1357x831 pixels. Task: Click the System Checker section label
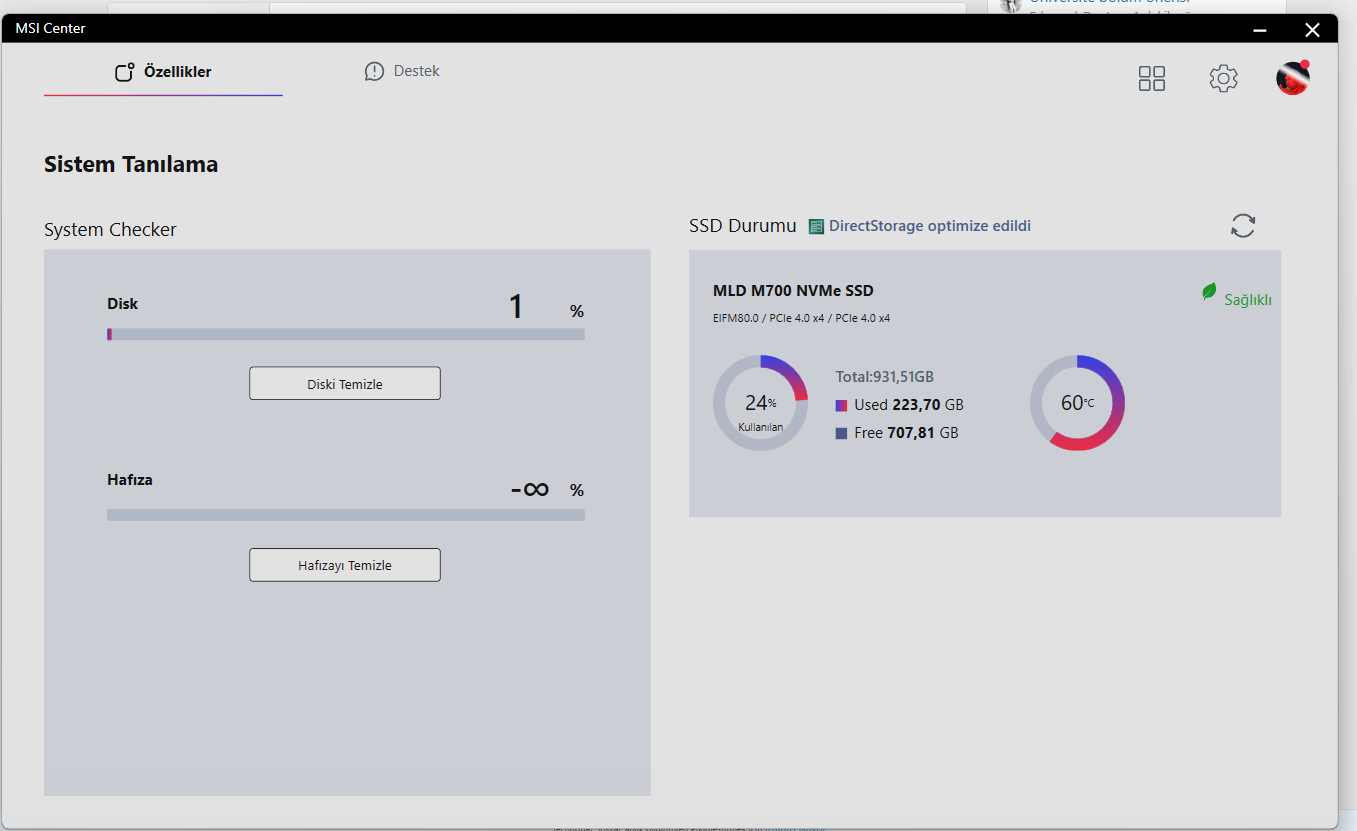tap(110, 230)
